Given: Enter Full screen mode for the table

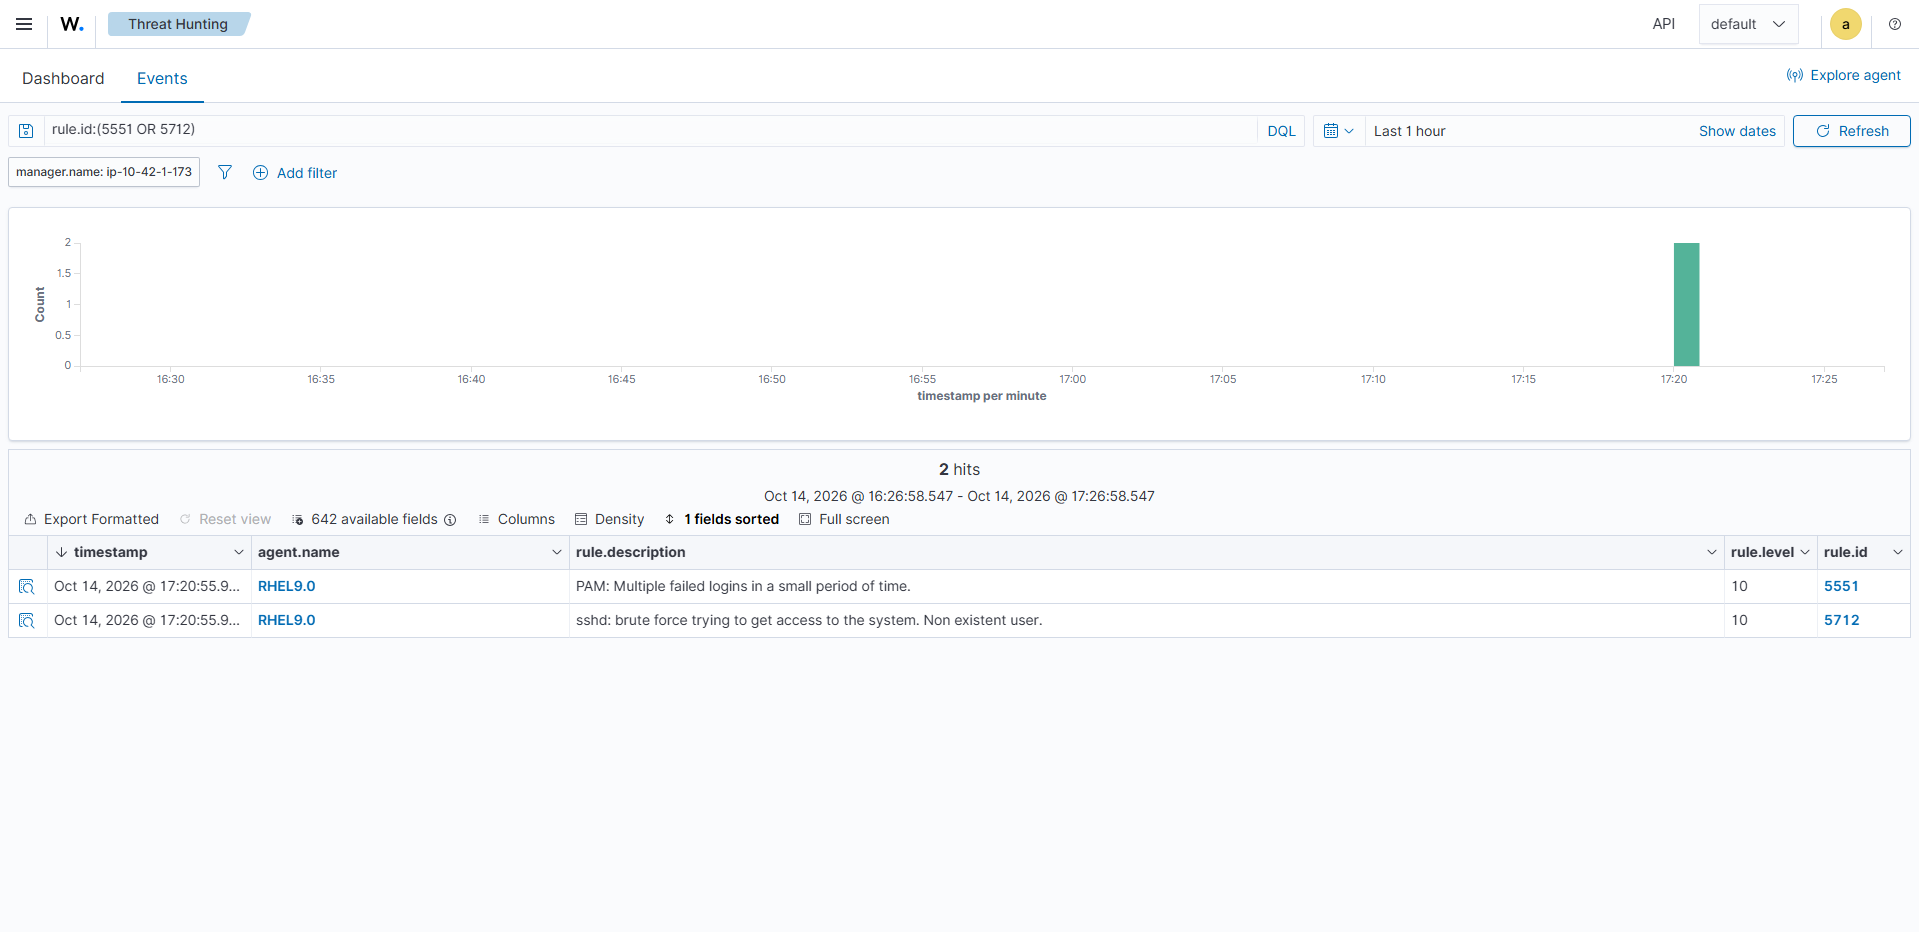Looking at the screenshot, I should [844, 520].
